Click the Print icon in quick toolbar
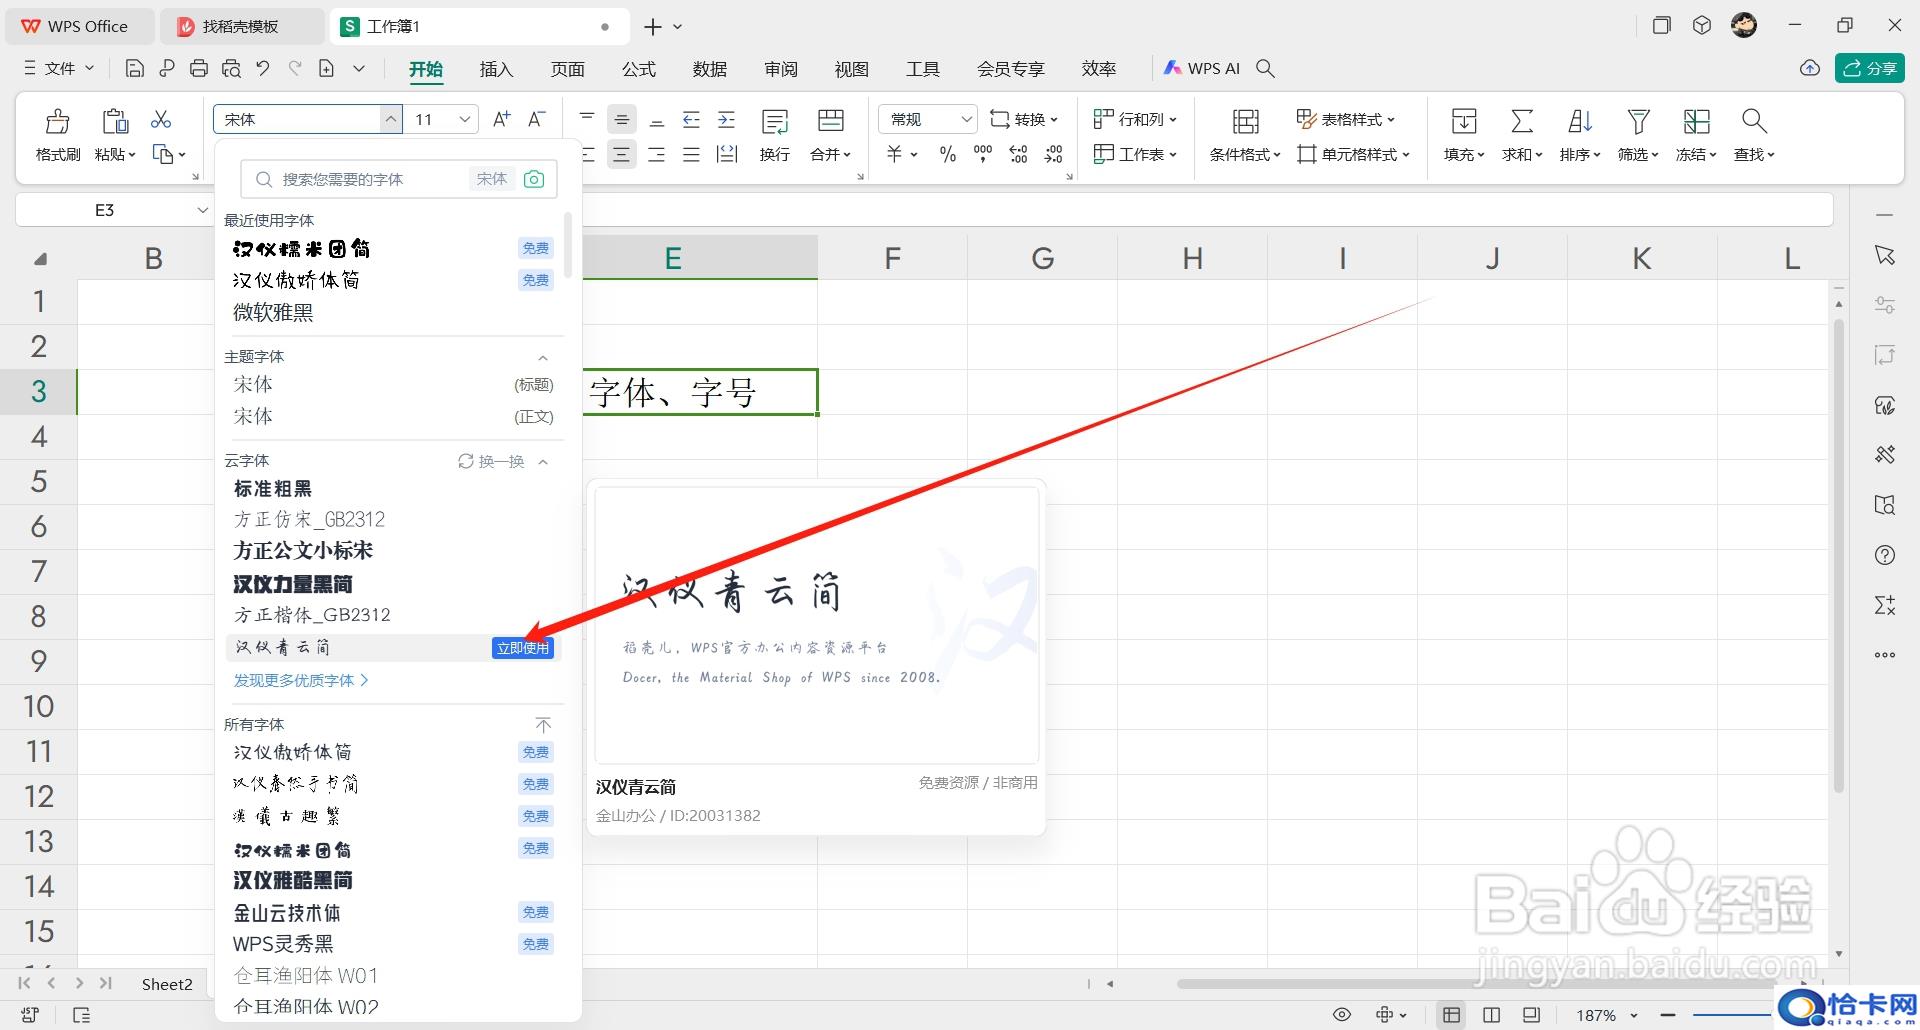Viewport: 1920px width, 1030px height. click(199, 68)
